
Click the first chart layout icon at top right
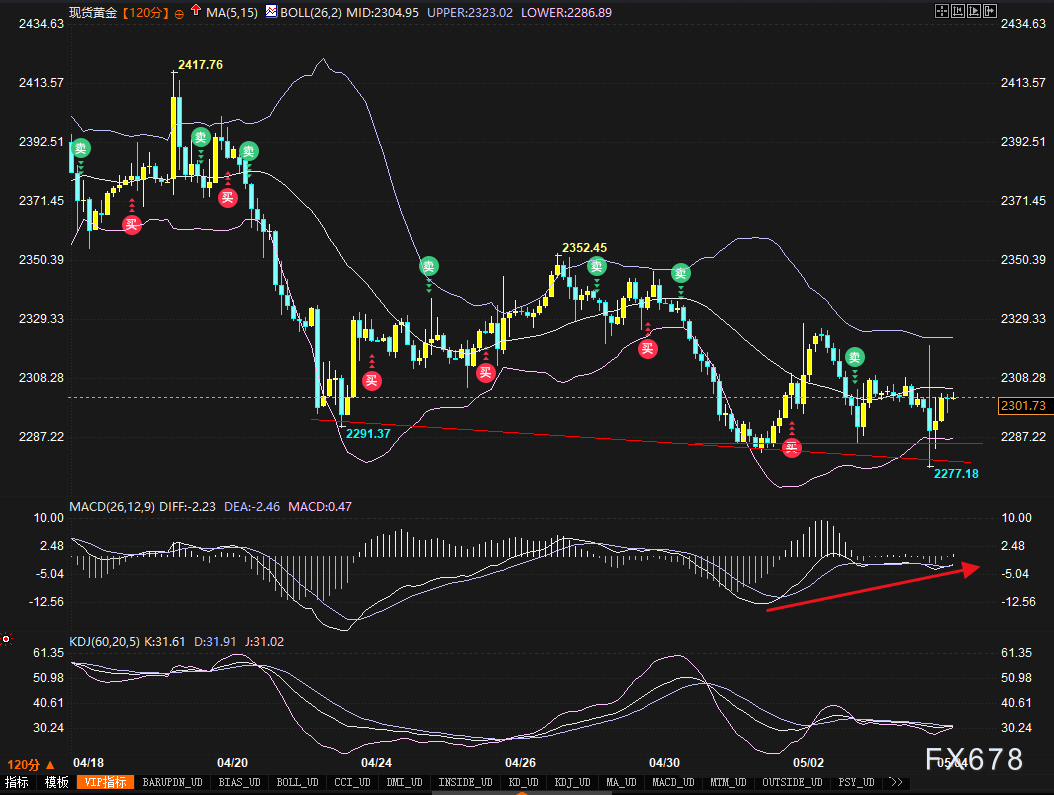point(941,11)
